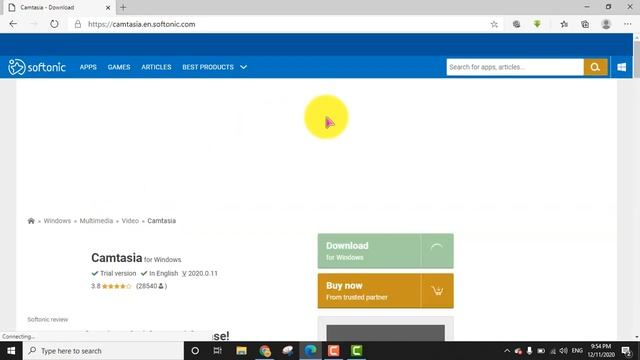640x360 pixels.
Task: Open a new browser tab
Action: point(123,7)
